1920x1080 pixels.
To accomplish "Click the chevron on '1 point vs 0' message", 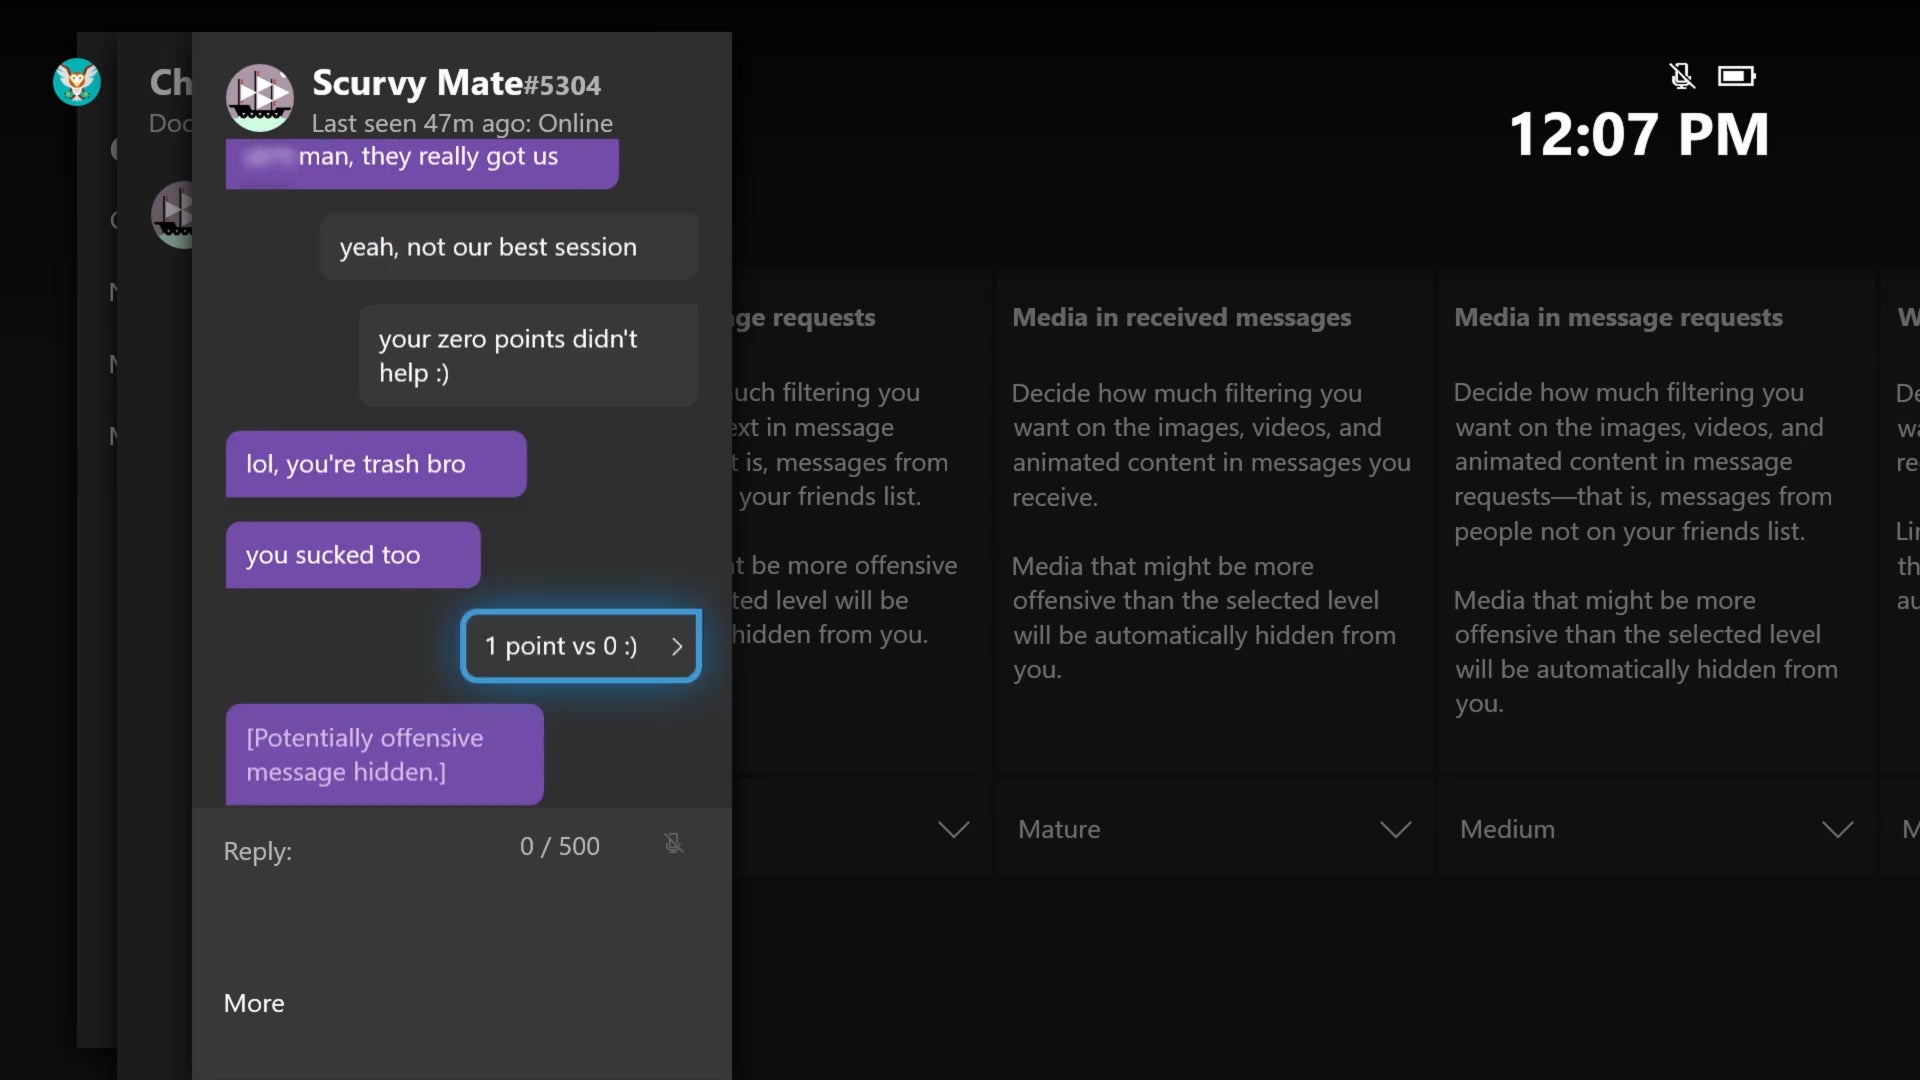I will point(677,646).
